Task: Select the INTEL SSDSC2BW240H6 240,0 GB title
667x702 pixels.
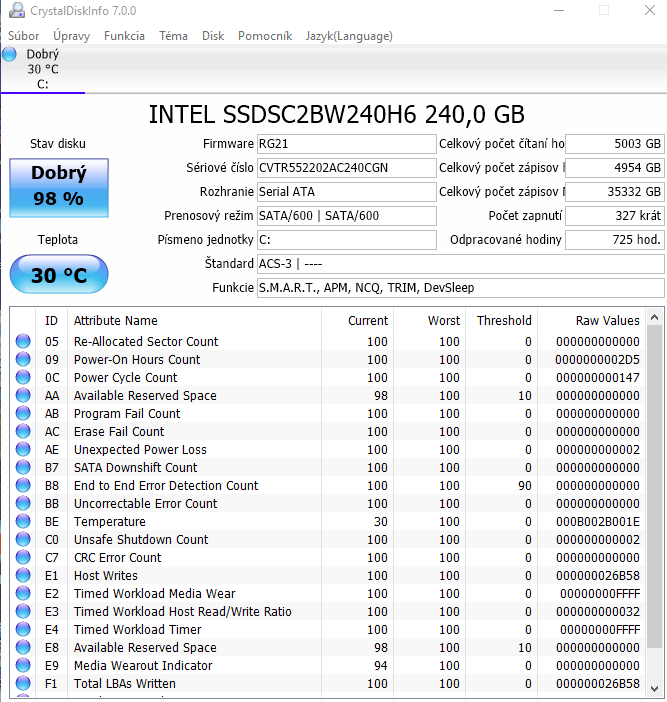Action: [x=337, y=114]
